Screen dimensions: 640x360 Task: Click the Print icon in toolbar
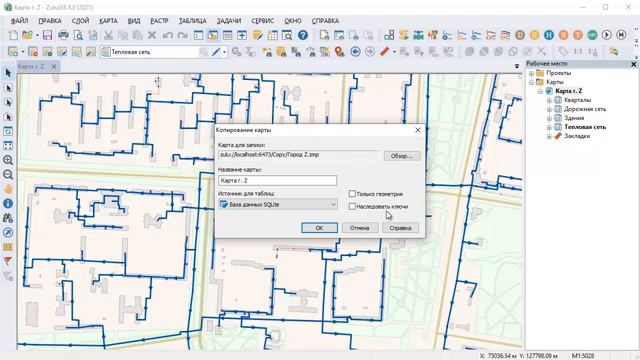coord(63,35)
